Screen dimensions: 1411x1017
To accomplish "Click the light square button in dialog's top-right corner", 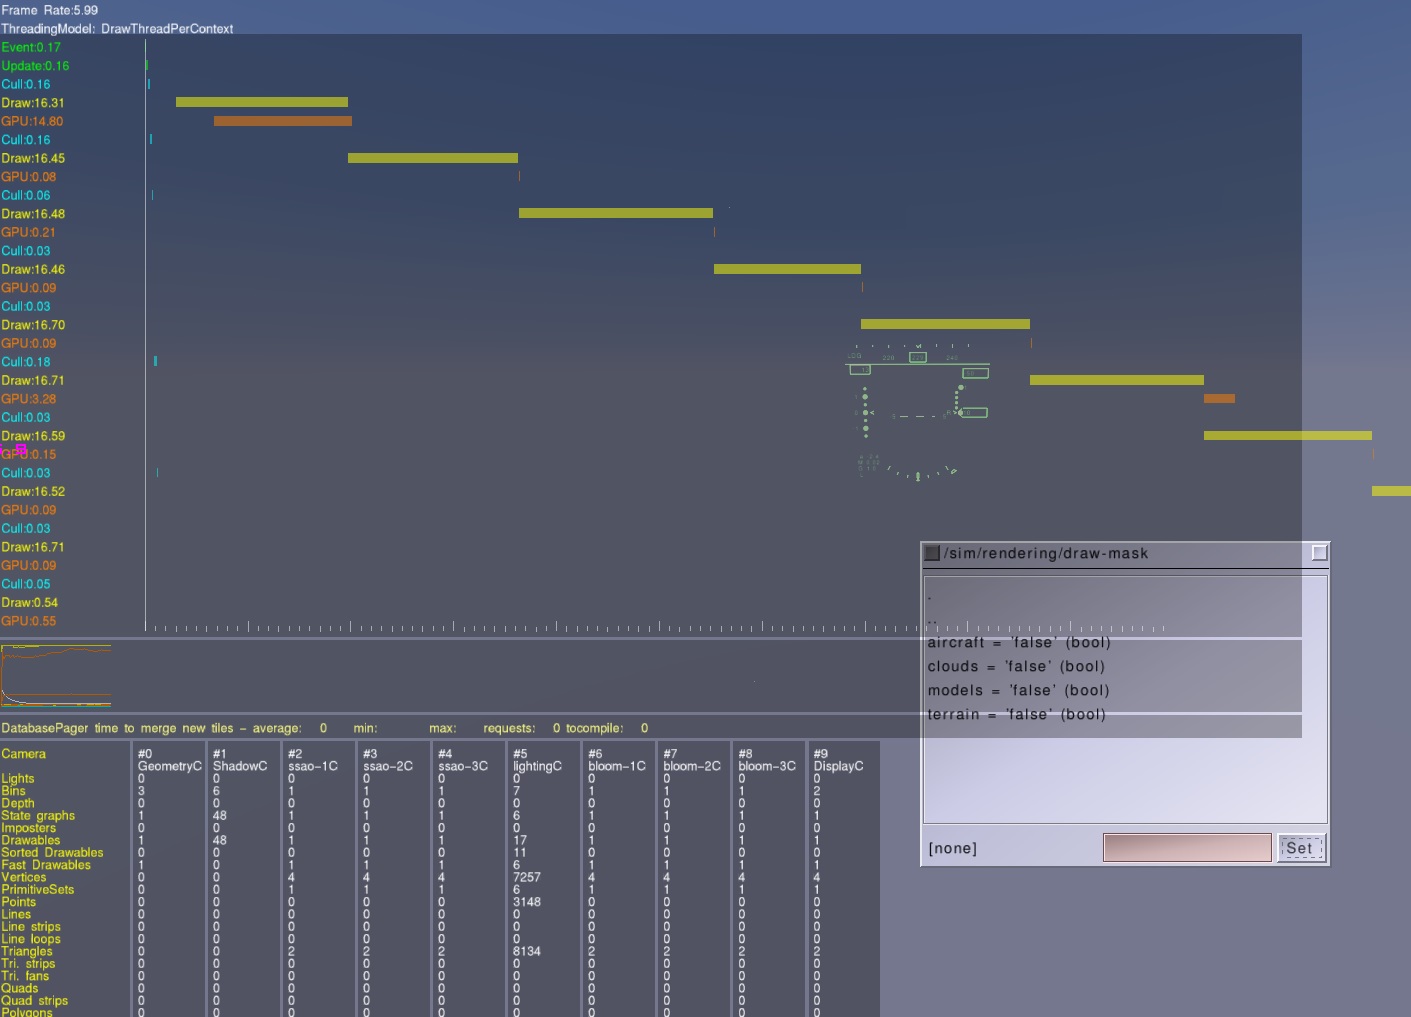I will 1319,553.
